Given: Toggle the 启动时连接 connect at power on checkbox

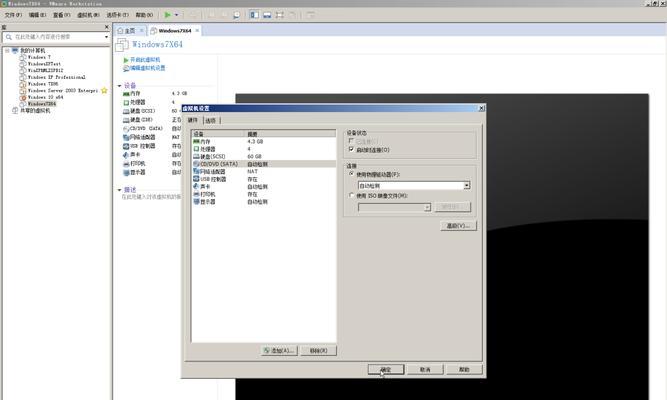Looking at the screenshot, I should pyautogui.click(x=351, y=149).
